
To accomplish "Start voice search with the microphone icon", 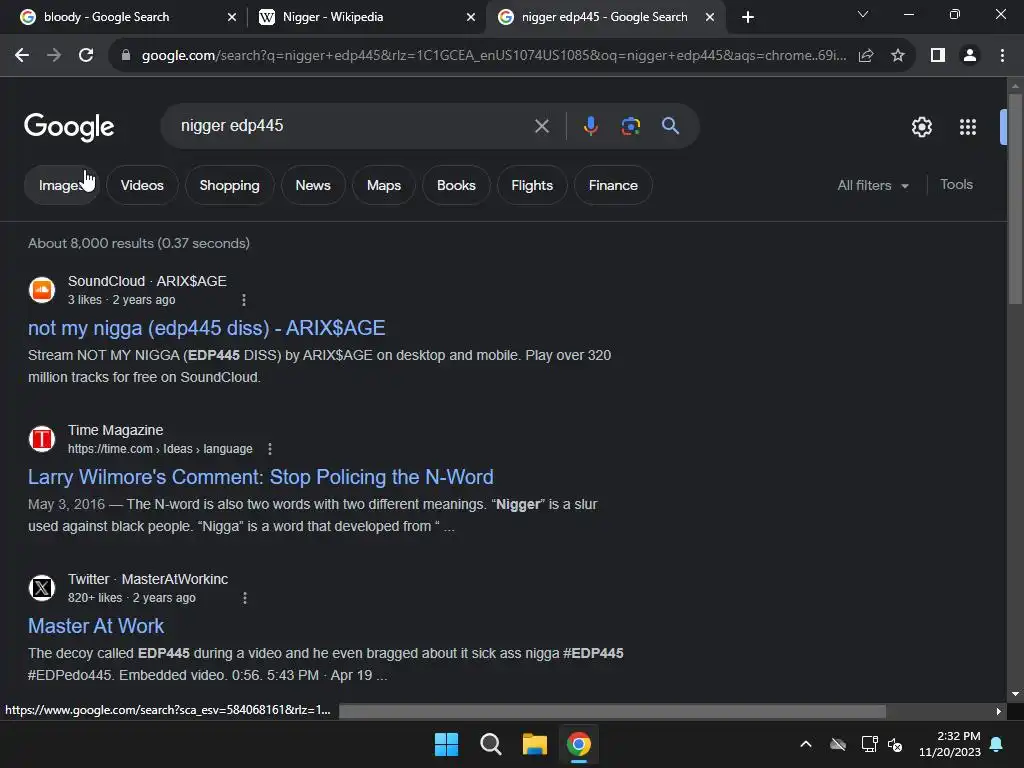I will point(590,126).
